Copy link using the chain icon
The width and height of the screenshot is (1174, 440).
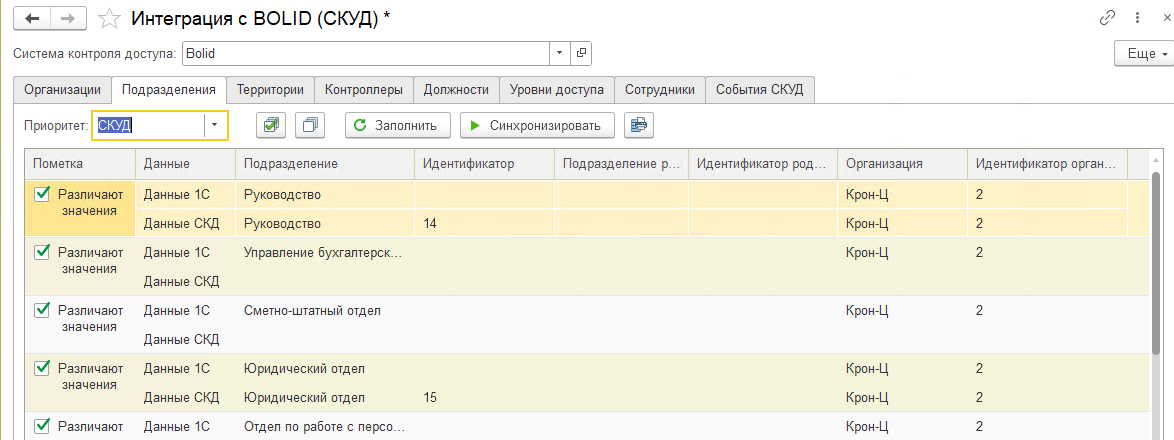pos(1107,18)
